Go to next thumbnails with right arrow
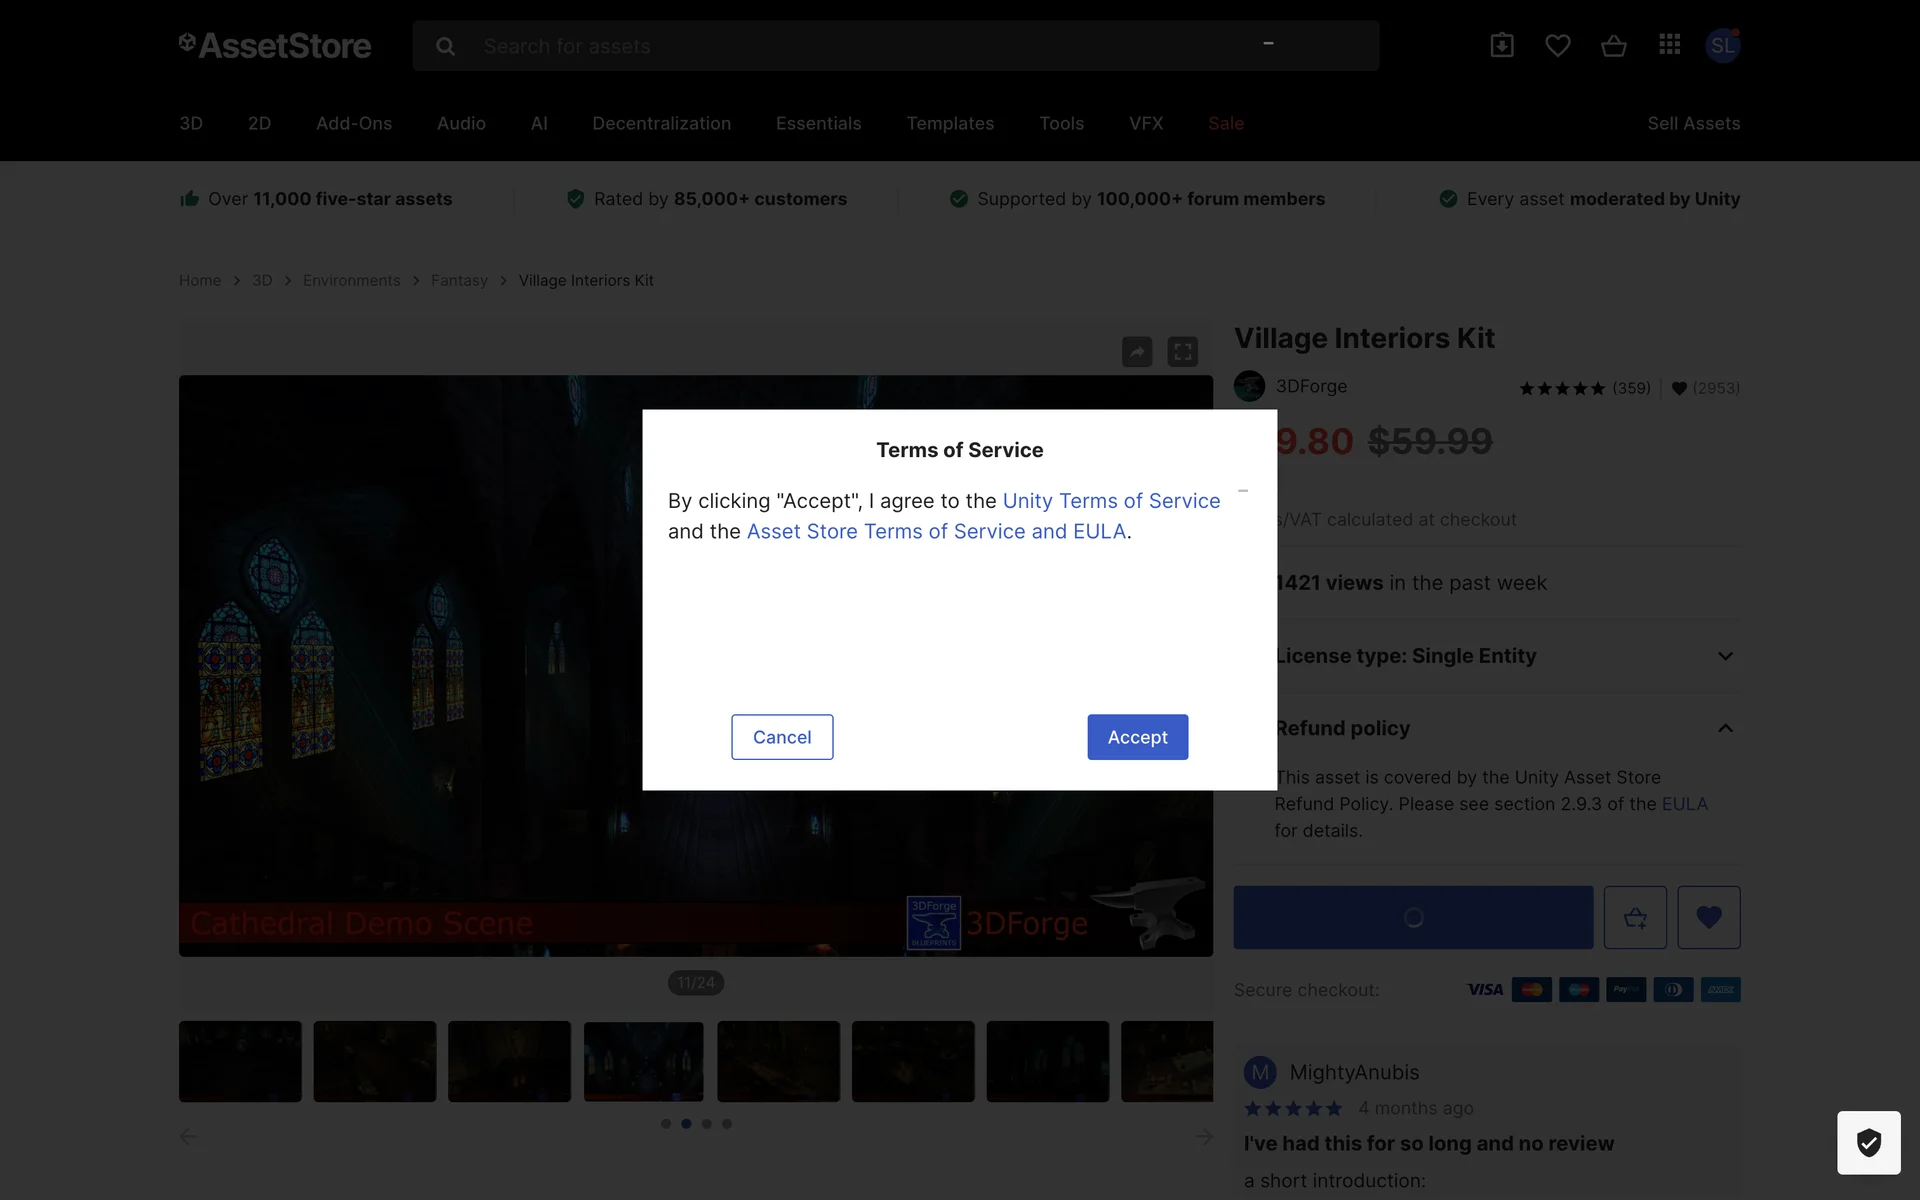 1203,1137
